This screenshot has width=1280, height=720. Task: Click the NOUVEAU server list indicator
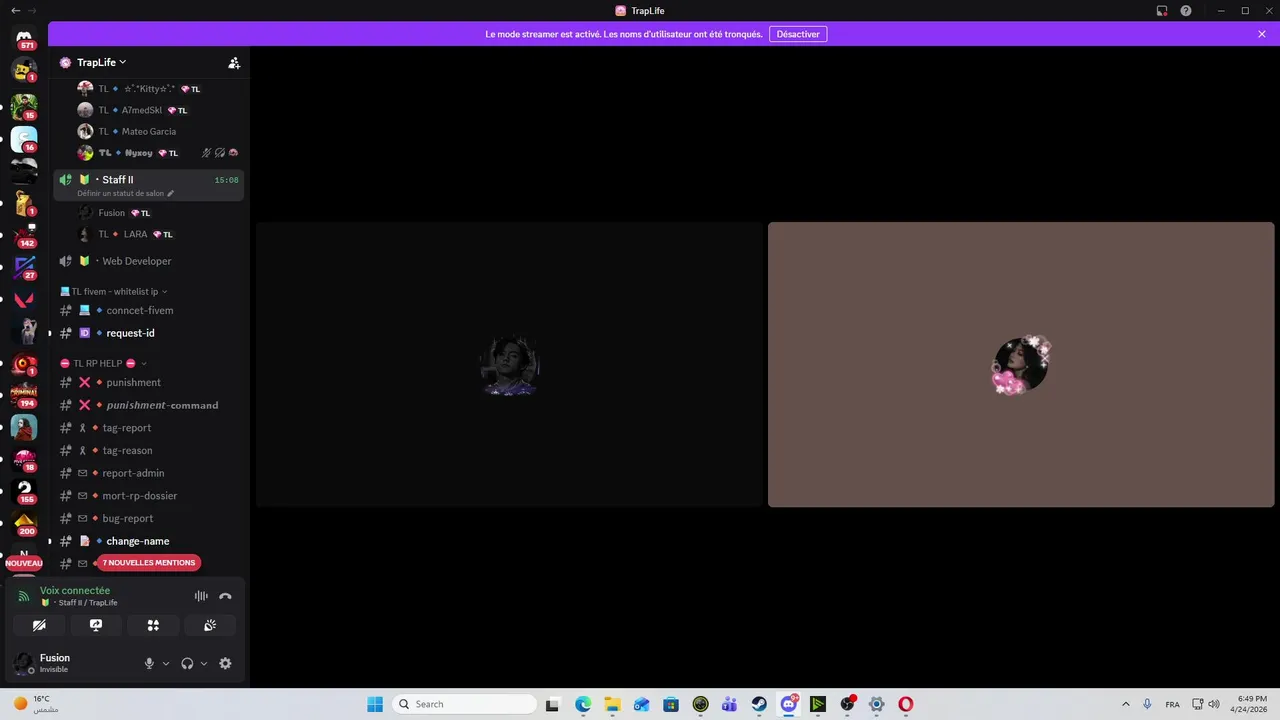tap(24, 563)
